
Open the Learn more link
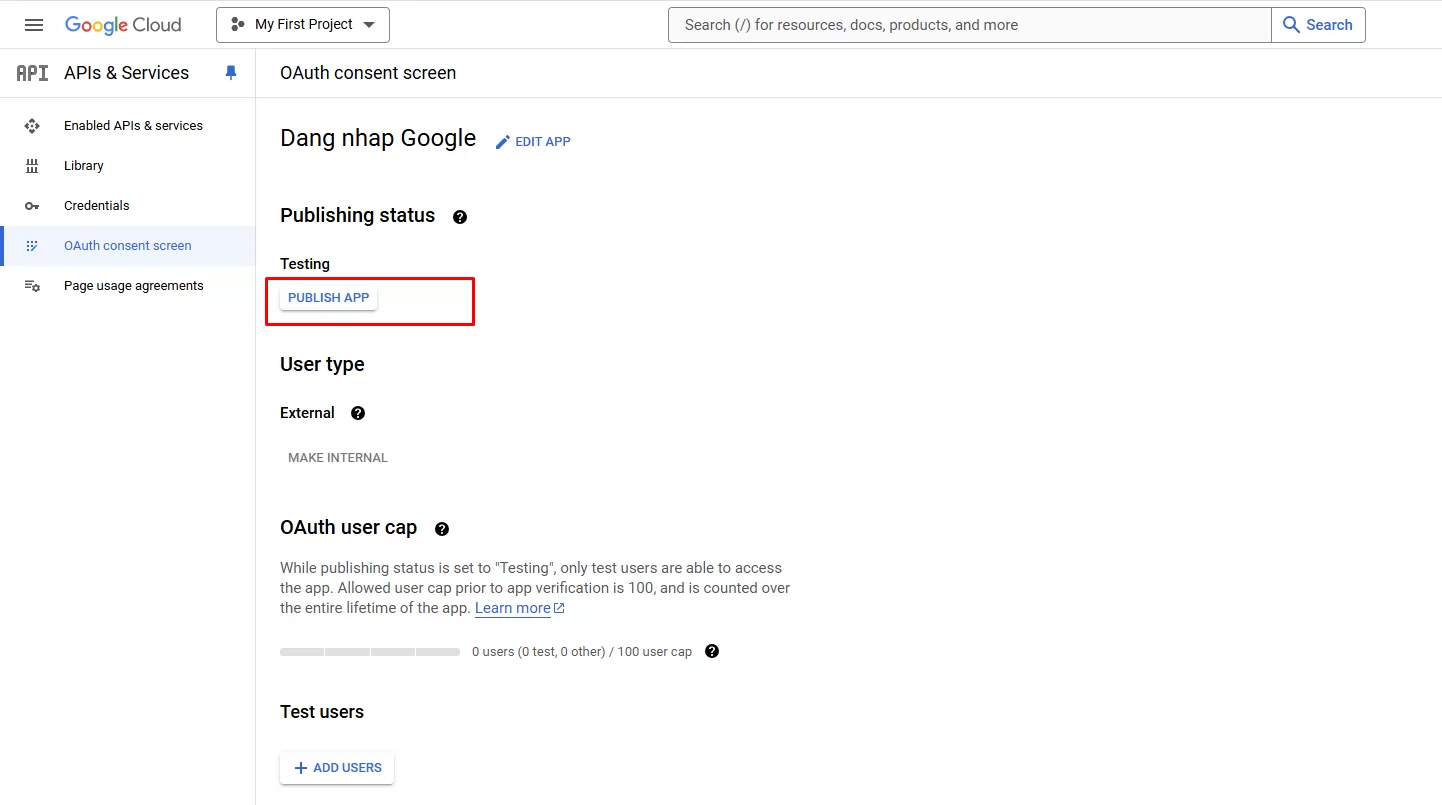coord(513,608)
